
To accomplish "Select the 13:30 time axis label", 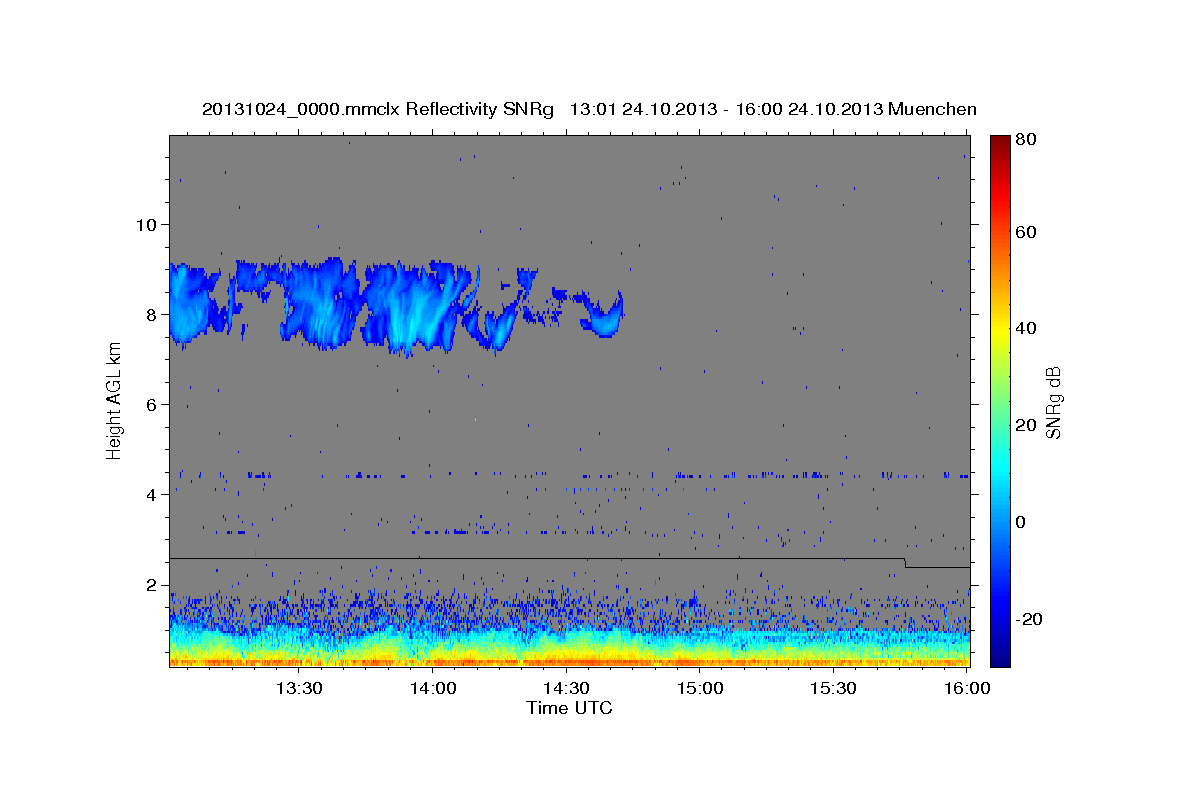I will point(298,688).
